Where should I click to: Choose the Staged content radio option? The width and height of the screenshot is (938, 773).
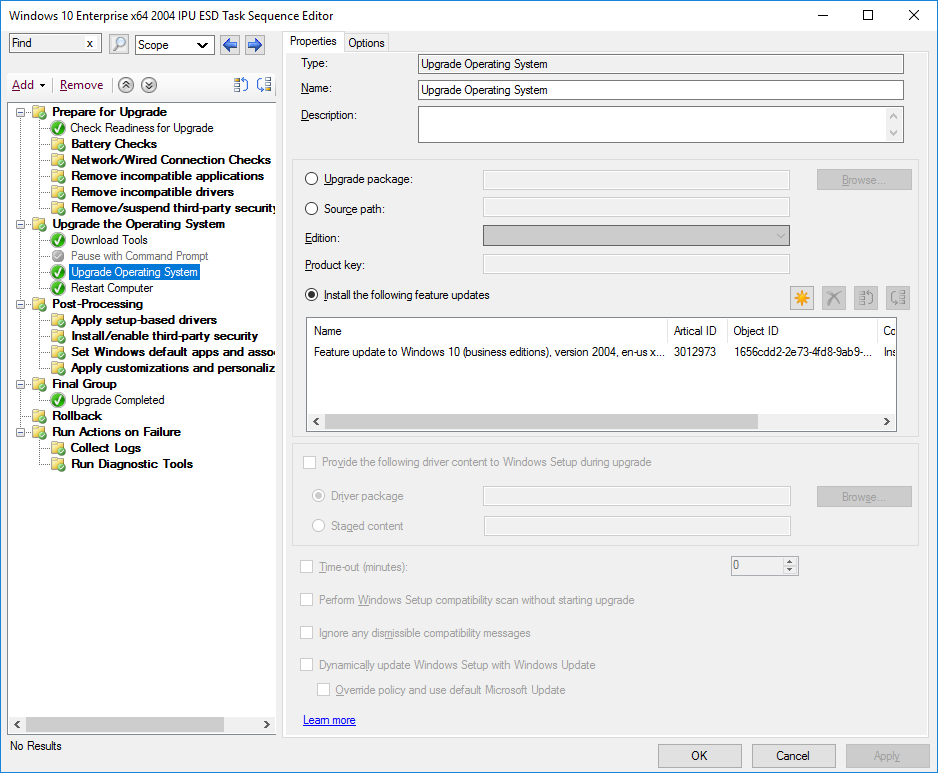coord(319,526)
